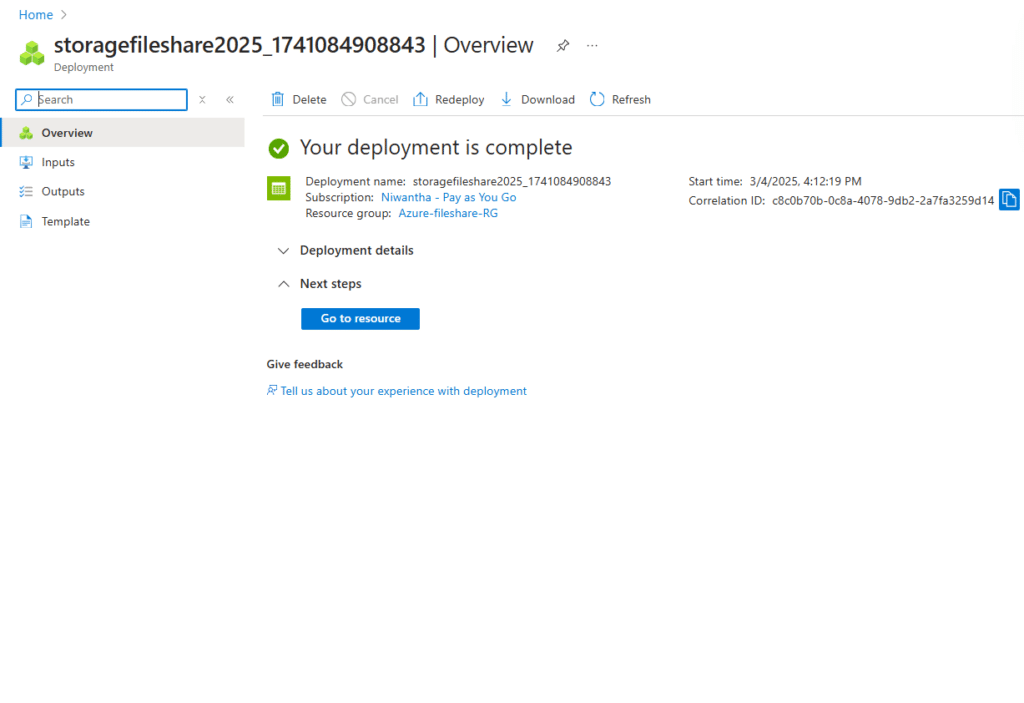Image resolution: width=1024 pixels, height=703 pixels.
Task: Open the ellipsis more options menu
Action: pyautogui.click(x=592, y=46)
